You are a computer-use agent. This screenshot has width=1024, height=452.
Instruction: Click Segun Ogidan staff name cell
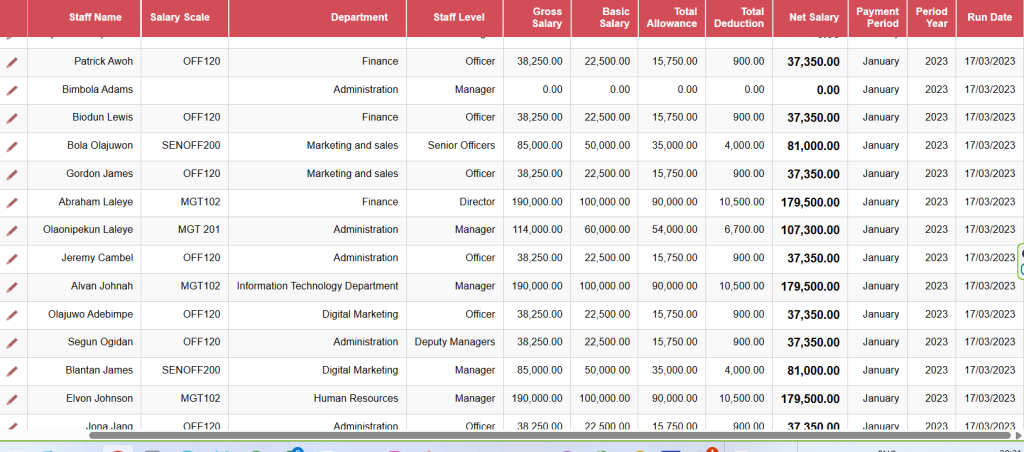click(x=103, y=342)
